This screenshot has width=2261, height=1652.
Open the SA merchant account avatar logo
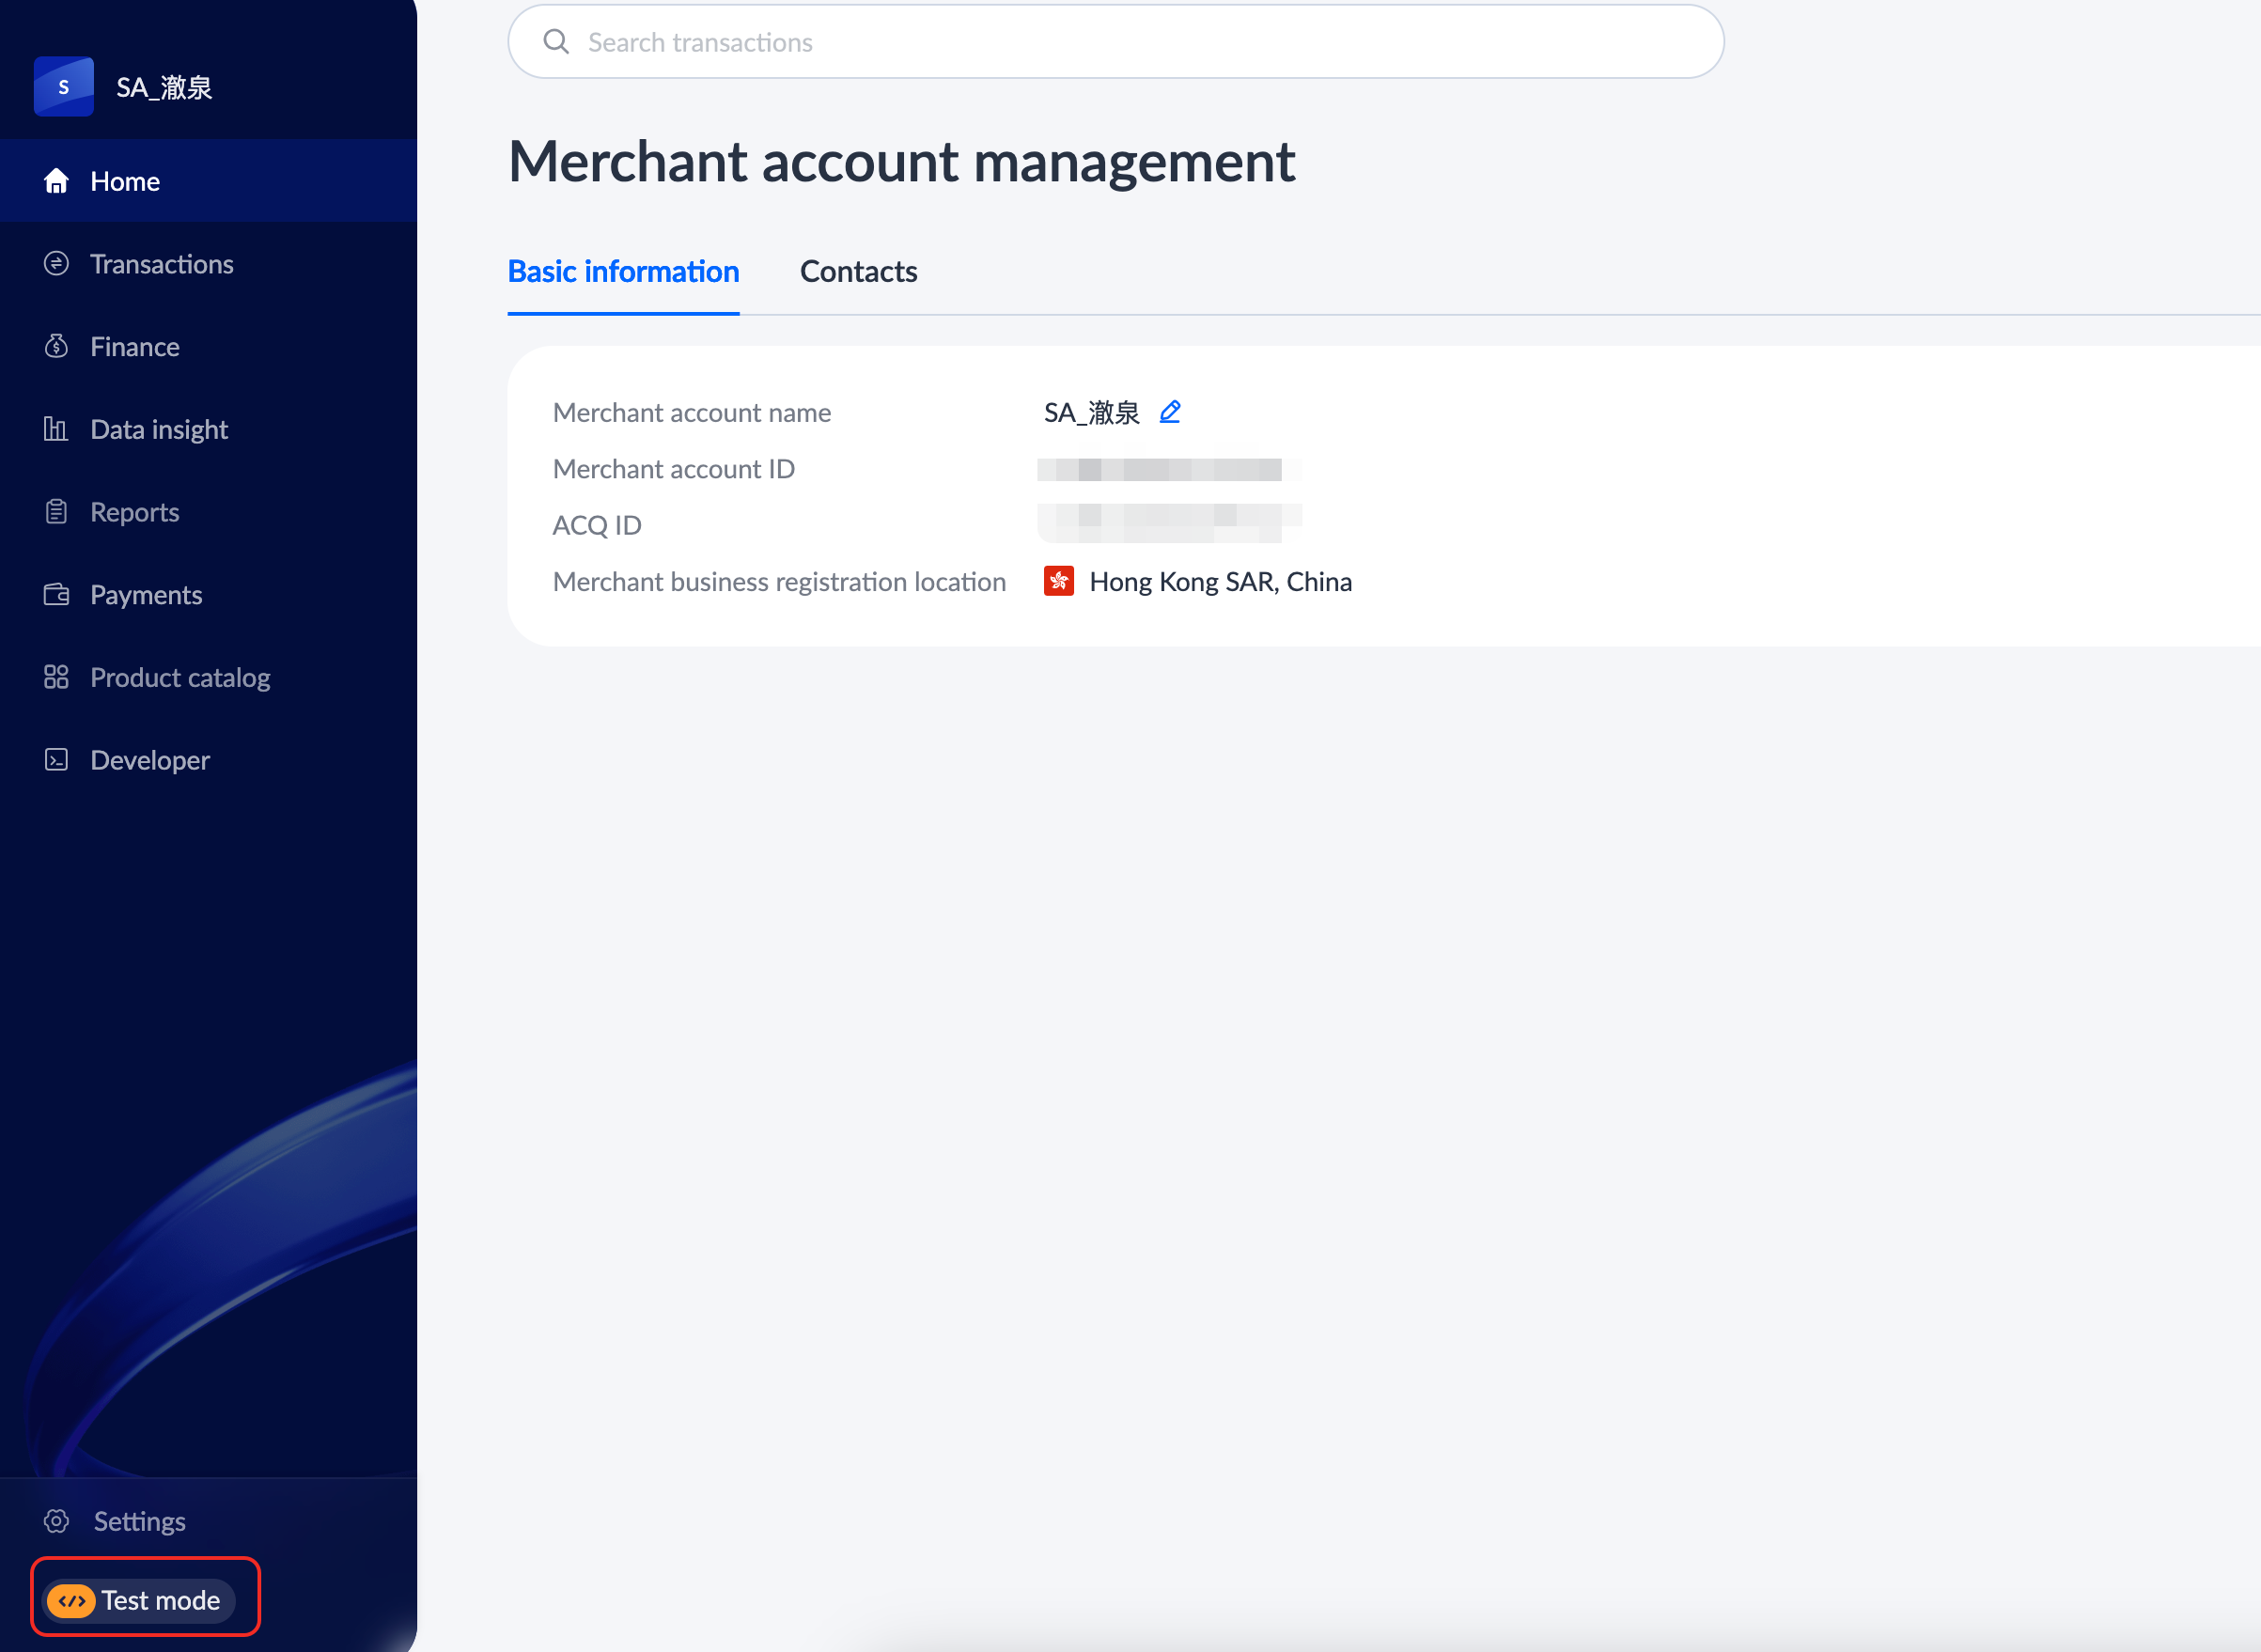(x=63, y=87)
